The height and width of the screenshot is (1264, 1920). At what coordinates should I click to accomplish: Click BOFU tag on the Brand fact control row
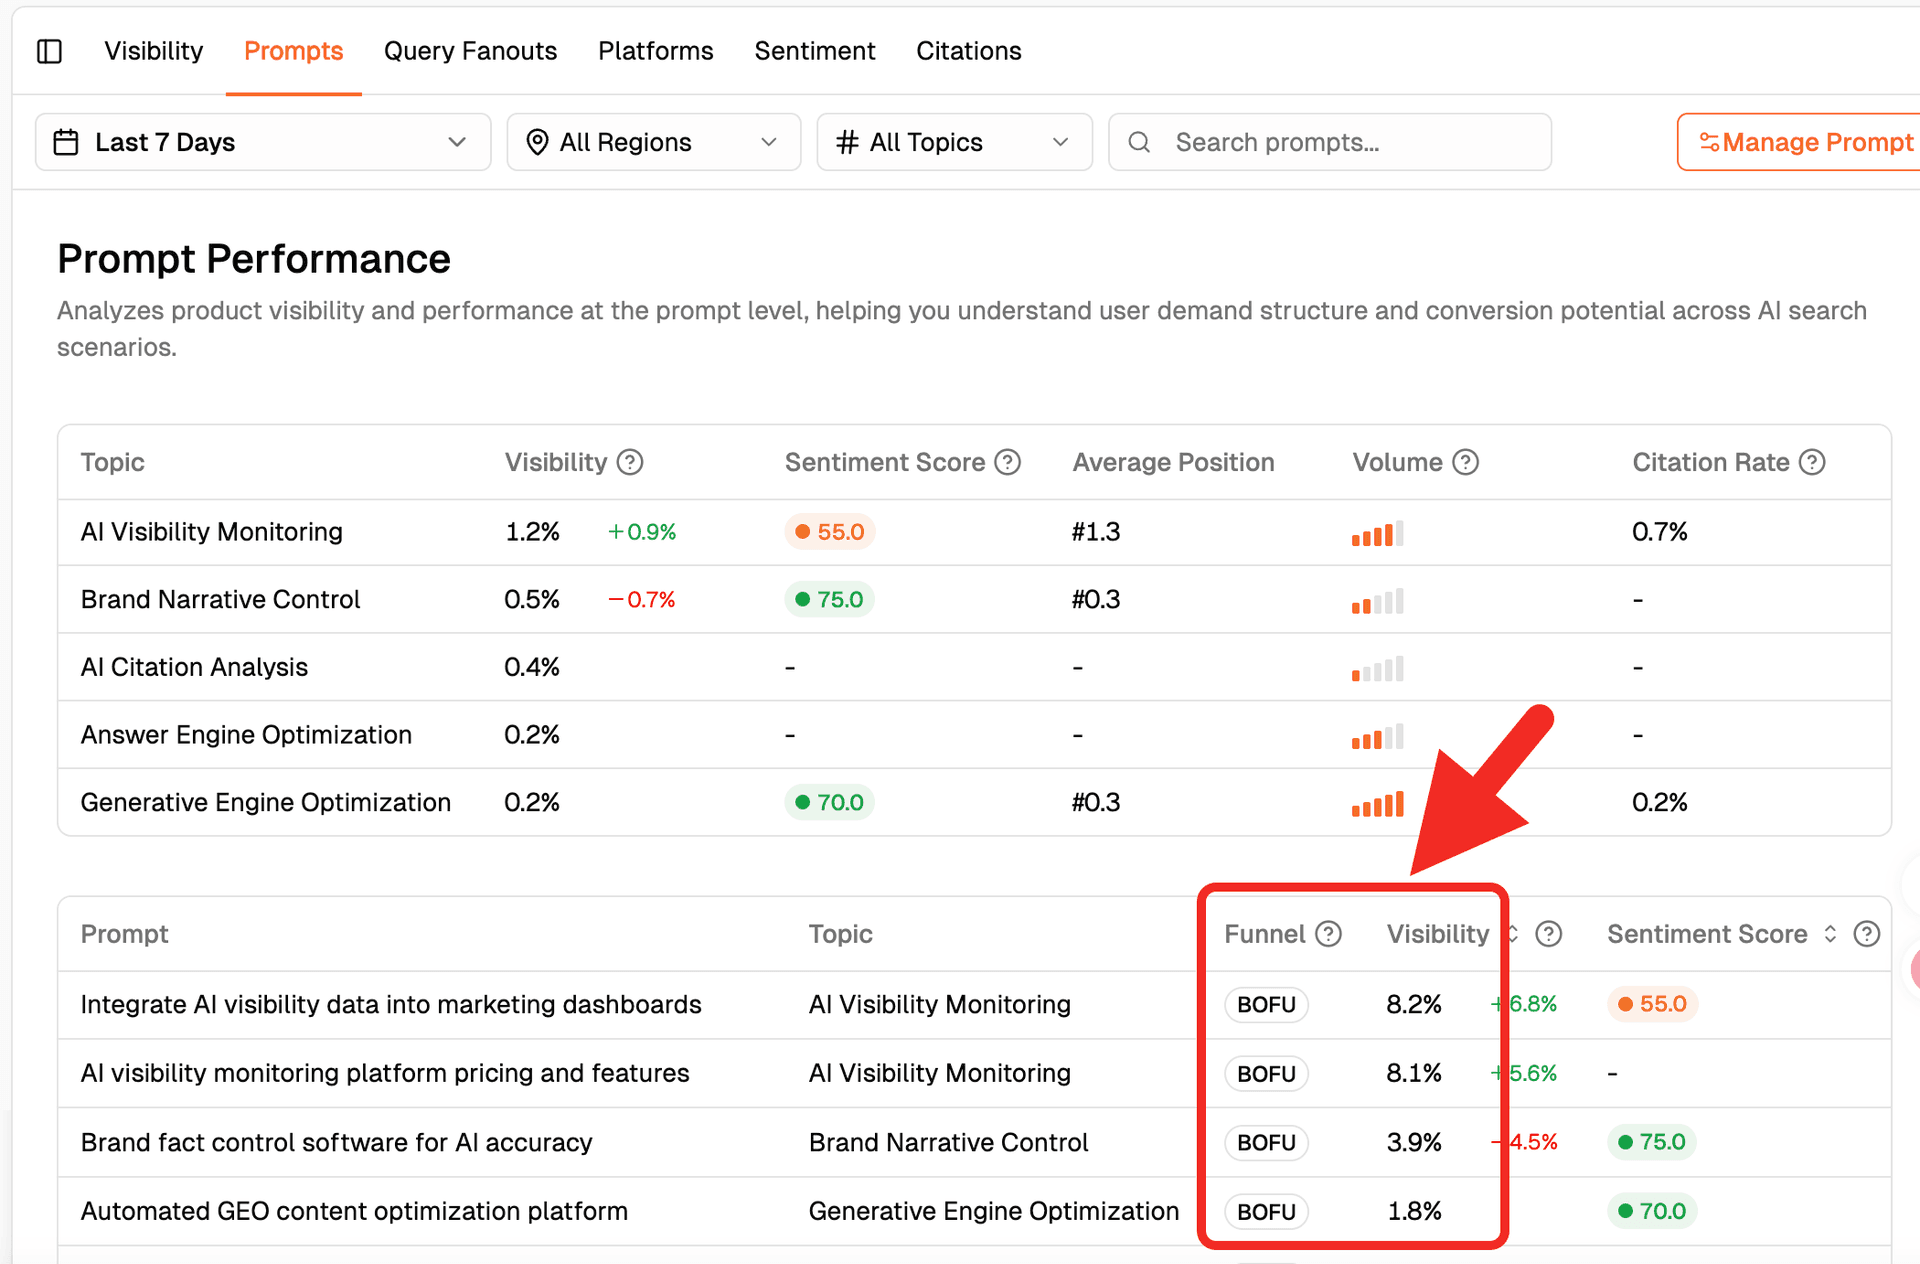1266,1142
